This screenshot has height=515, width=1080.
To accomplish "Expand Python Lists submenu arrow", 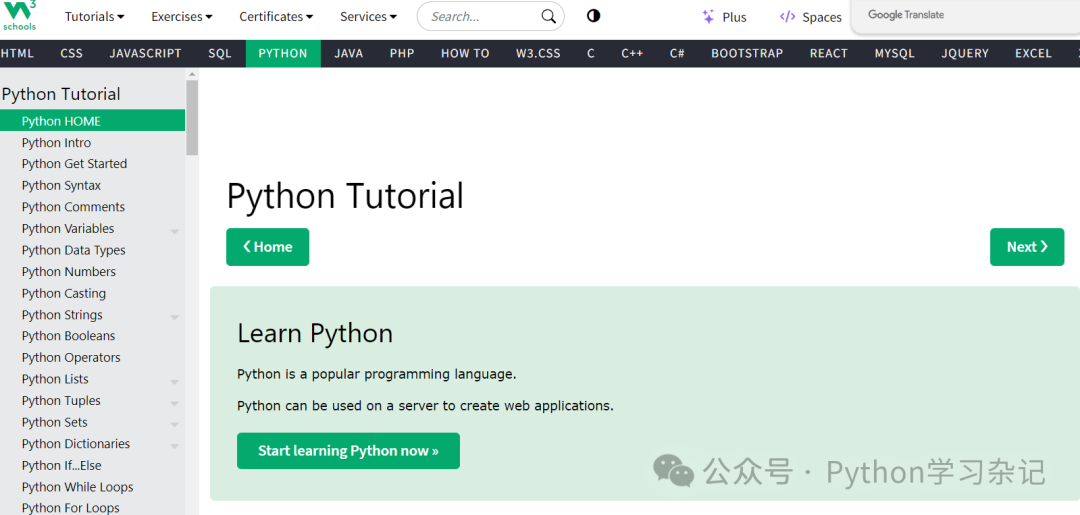I will coord(174,381).
